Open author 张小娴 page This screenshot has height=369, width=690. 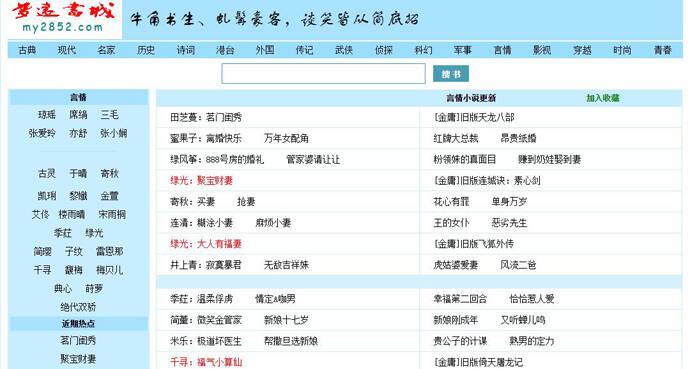coord(114,133)
